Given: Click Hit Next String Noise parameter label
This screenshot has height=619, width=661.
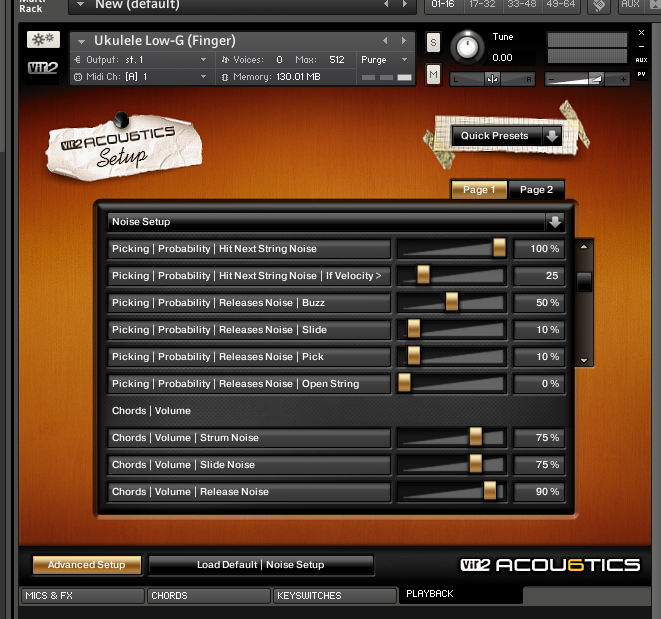Looking at the screenshot, I should [249, 249].
